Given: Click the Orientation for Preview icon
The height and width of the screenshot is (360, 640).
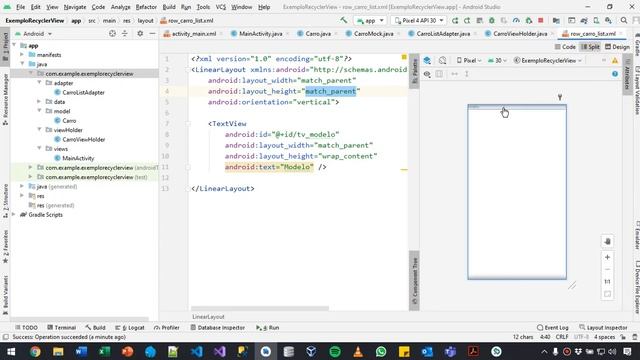Looking at the screenshot, I should (x=442, y=60).
